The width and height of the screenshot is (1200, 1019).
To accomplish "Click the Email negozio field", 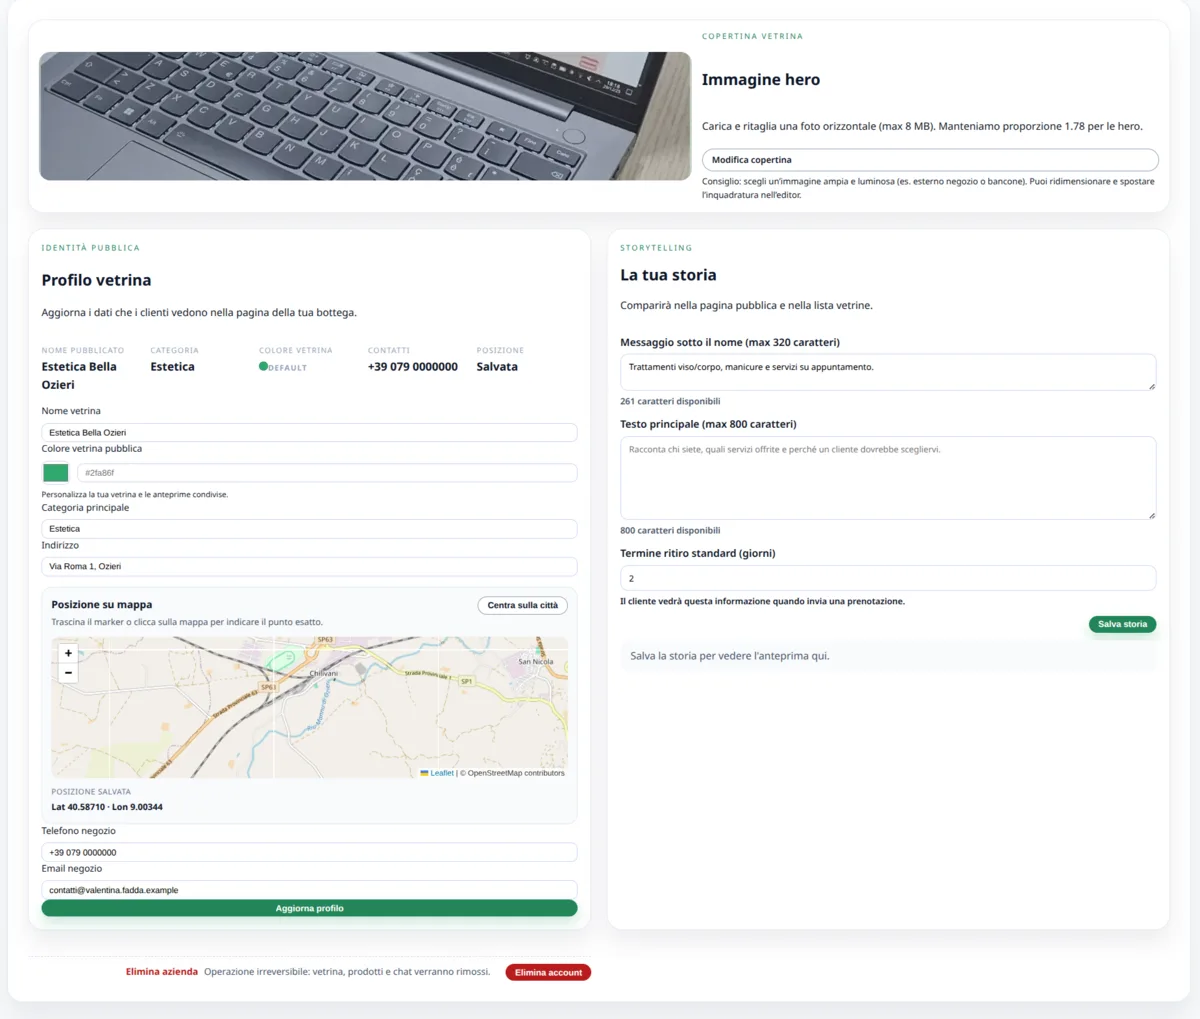I will (309, 889).
